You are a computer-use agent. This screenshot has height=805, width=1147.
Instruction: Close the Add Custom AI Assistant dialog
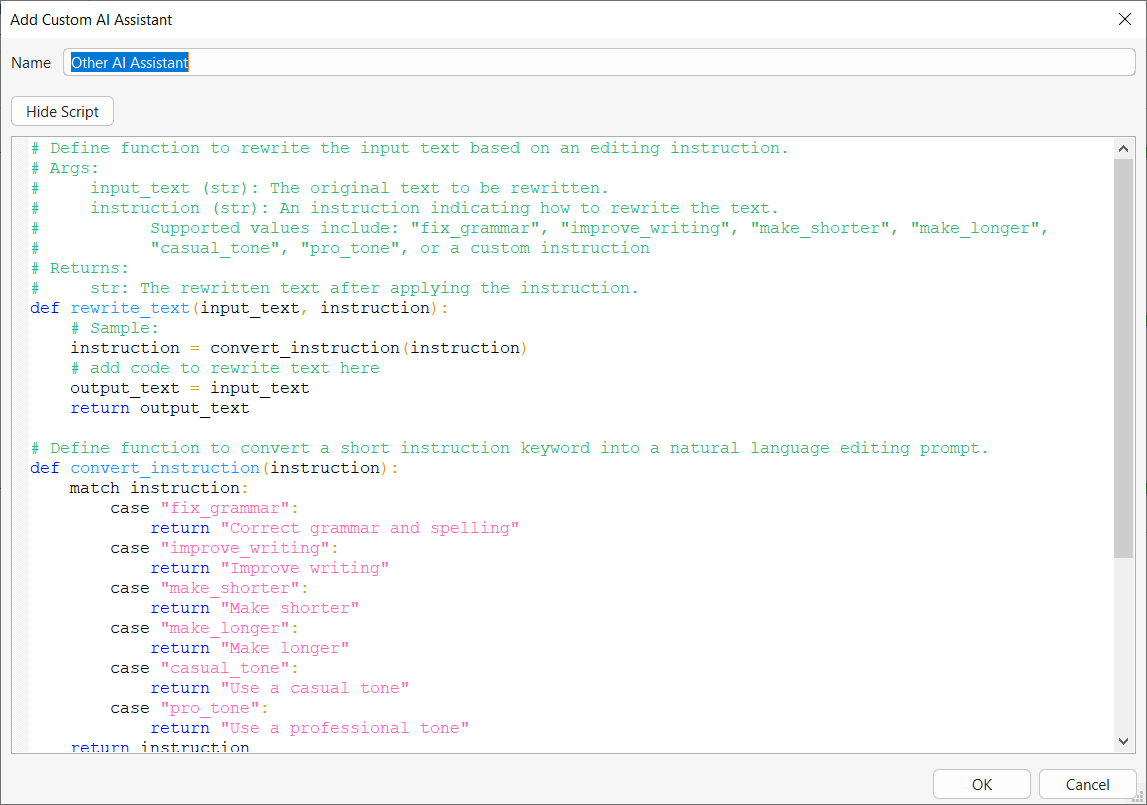tap(1123, 19)
